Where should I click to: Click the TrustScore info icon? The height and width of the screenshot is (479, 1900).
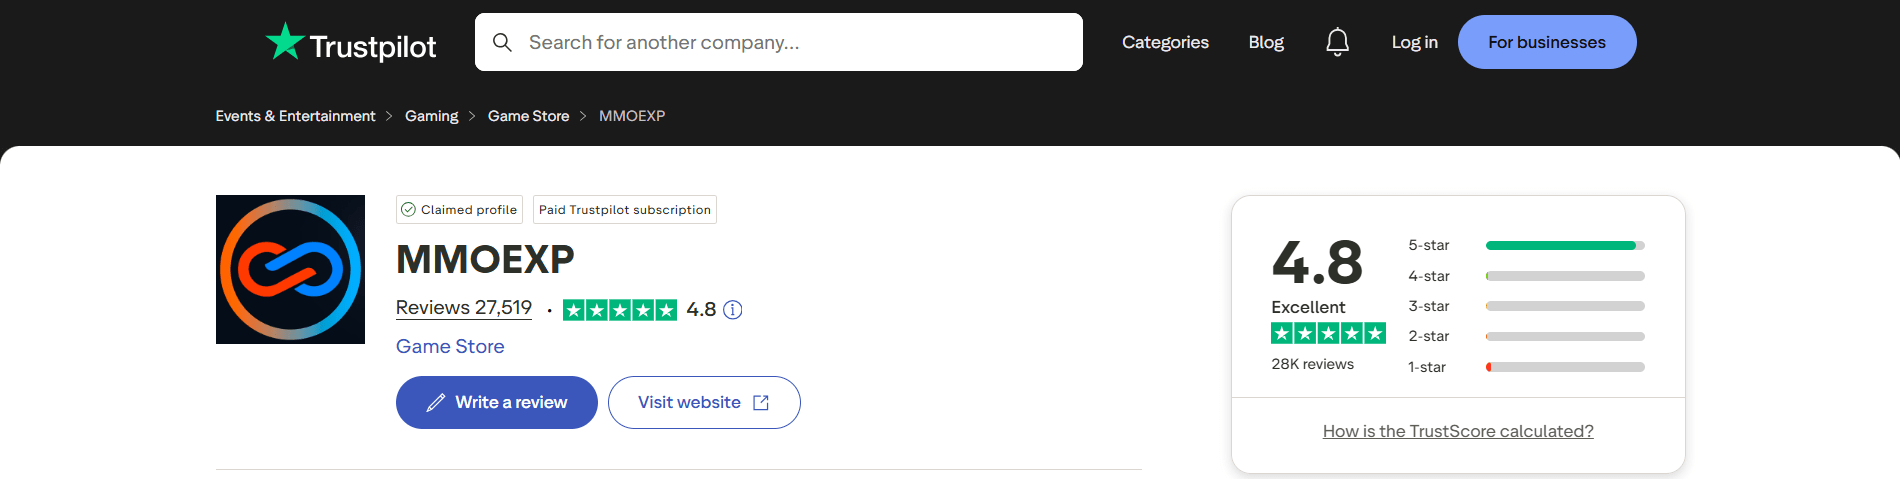click(x=733, y=310)
